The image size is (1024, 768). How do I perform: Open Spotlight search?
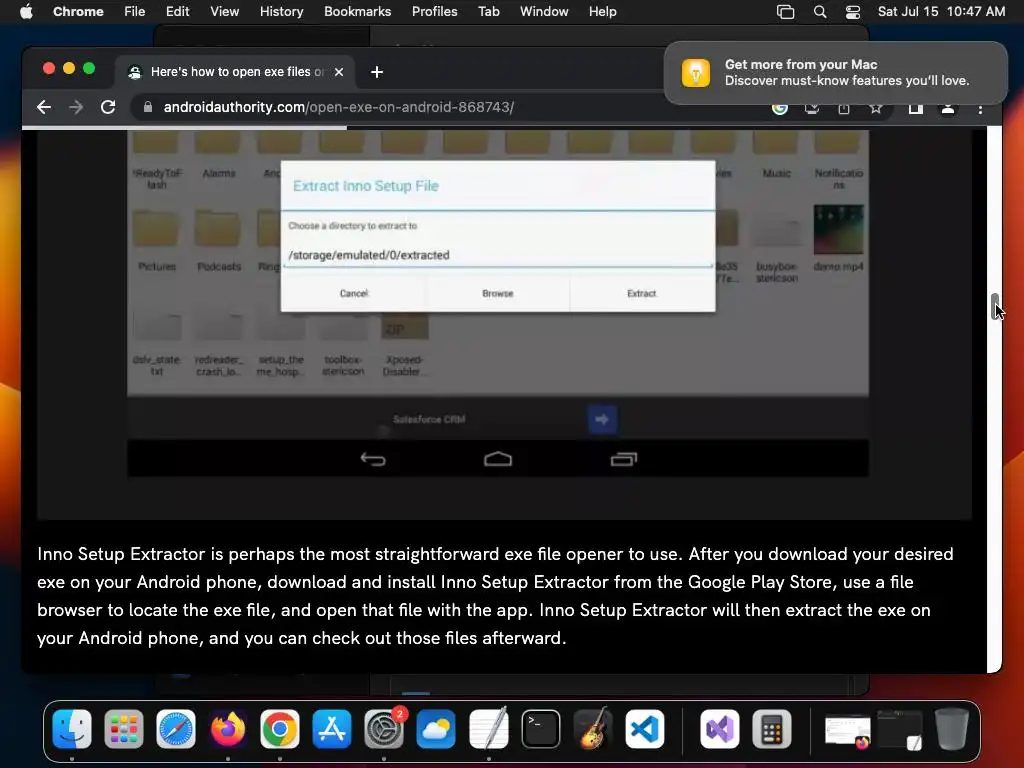tap(820, 12)
